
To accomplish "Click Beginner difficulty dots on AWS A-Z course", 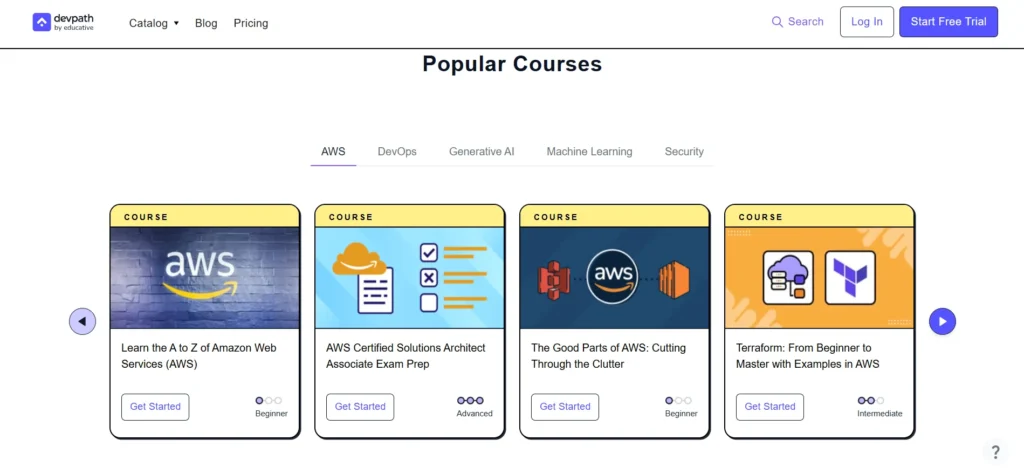I will point(270,400).
